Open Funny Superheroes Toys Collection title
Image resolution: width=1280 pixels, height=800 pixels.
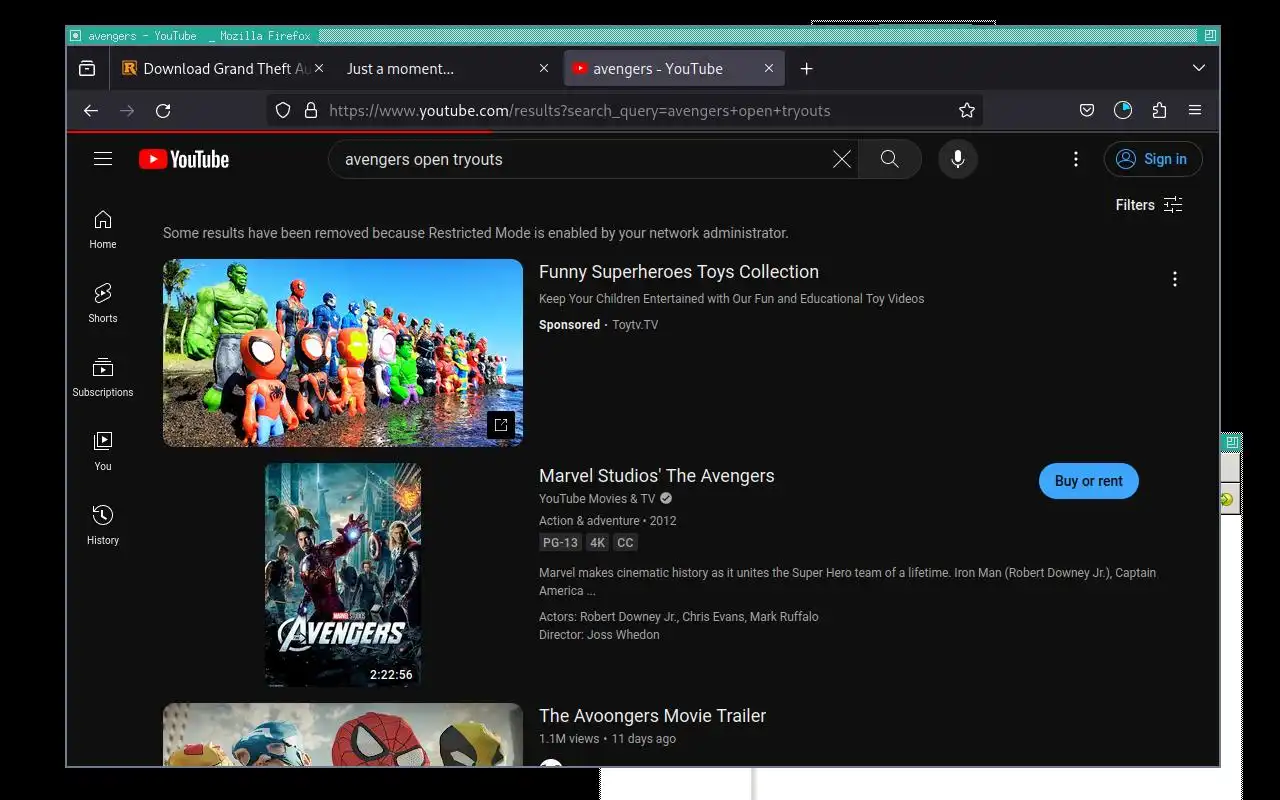[679, 272]
